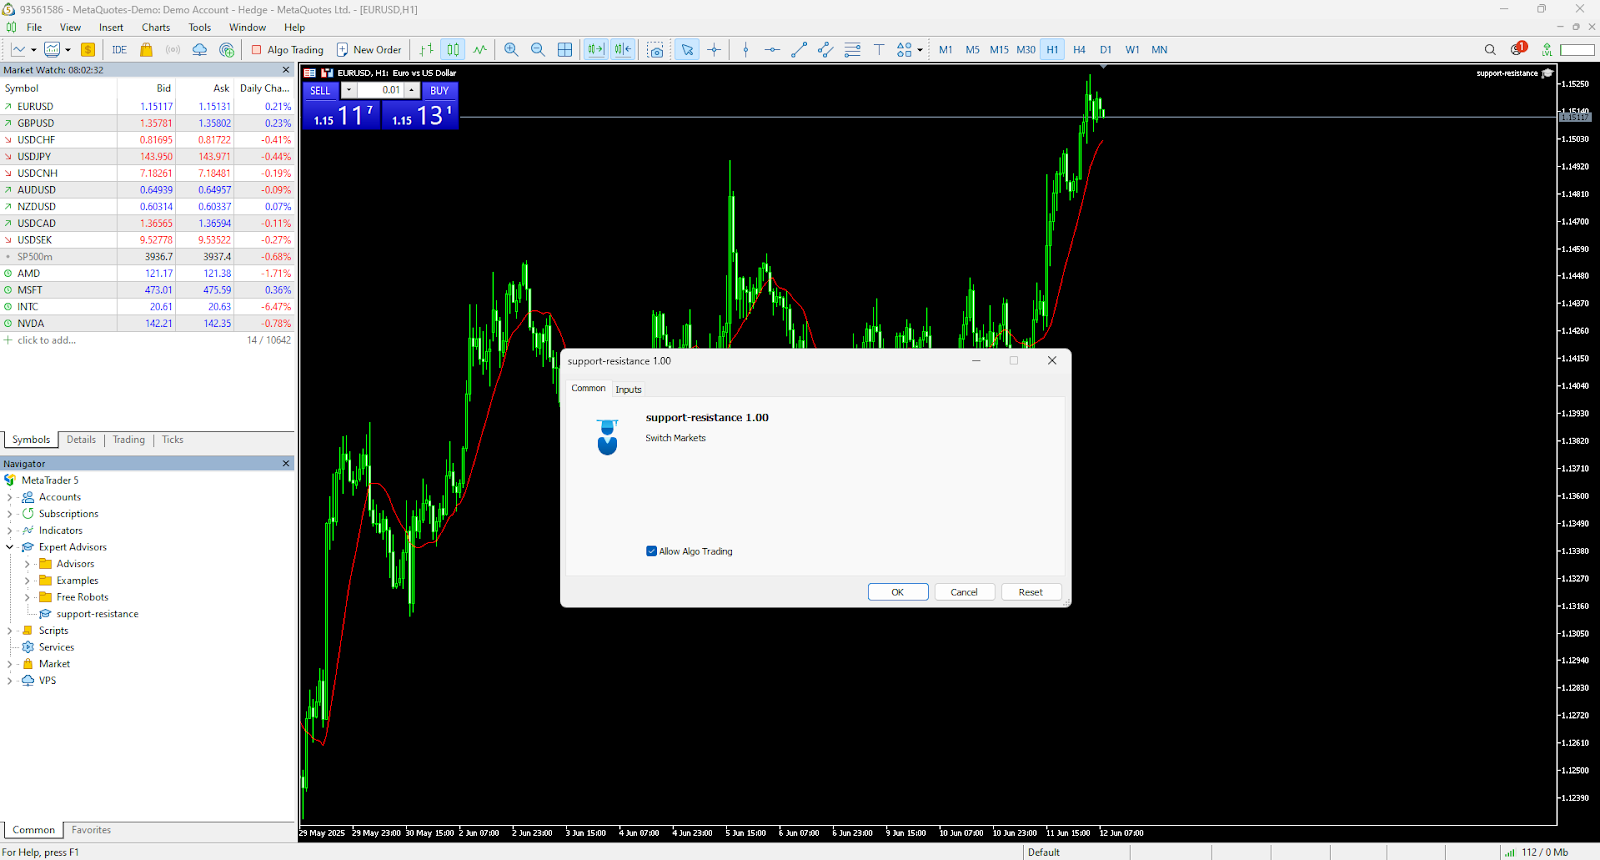Switch chart to candlestick mode
This screenshot has height=860, width=1600.
(x=453, y=50)
